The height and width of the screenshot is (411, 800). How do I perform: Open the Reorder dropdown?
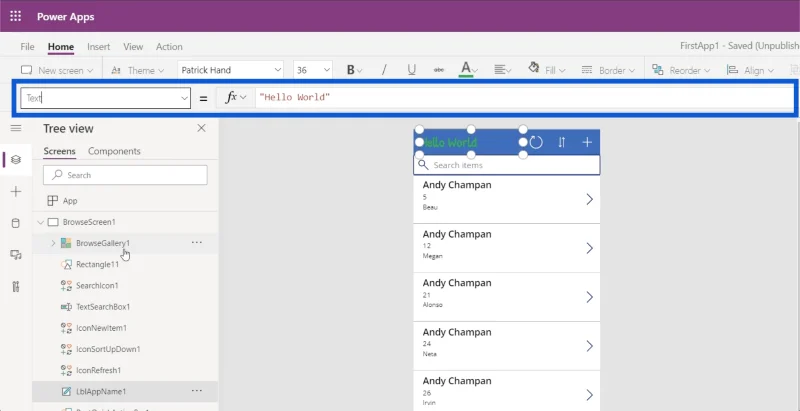tap(681, 70)
